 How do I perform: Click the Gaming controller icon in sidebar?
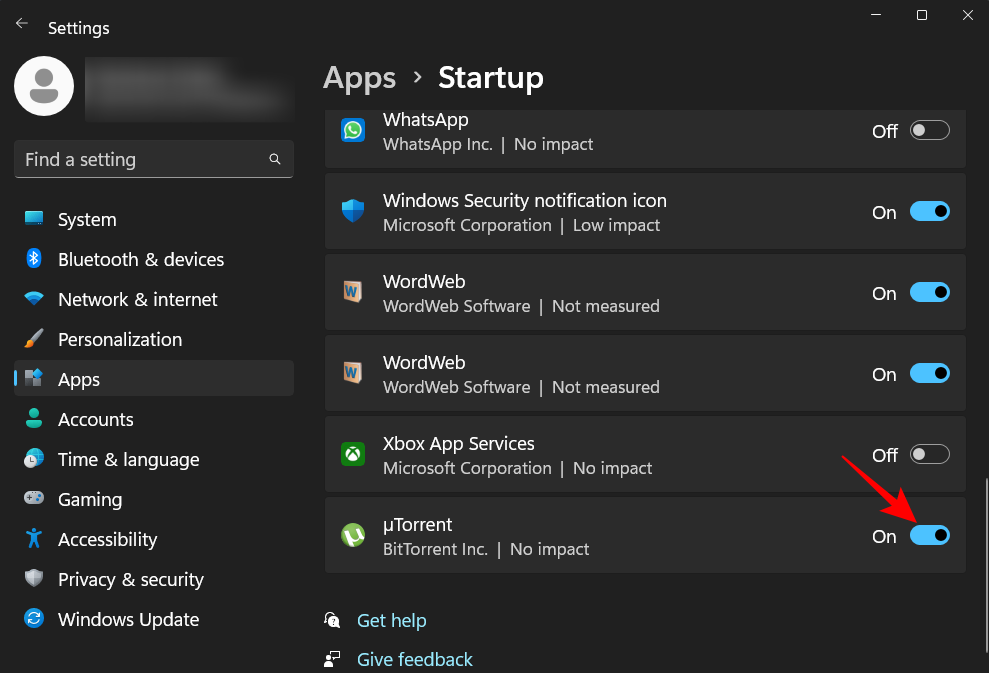33,499
